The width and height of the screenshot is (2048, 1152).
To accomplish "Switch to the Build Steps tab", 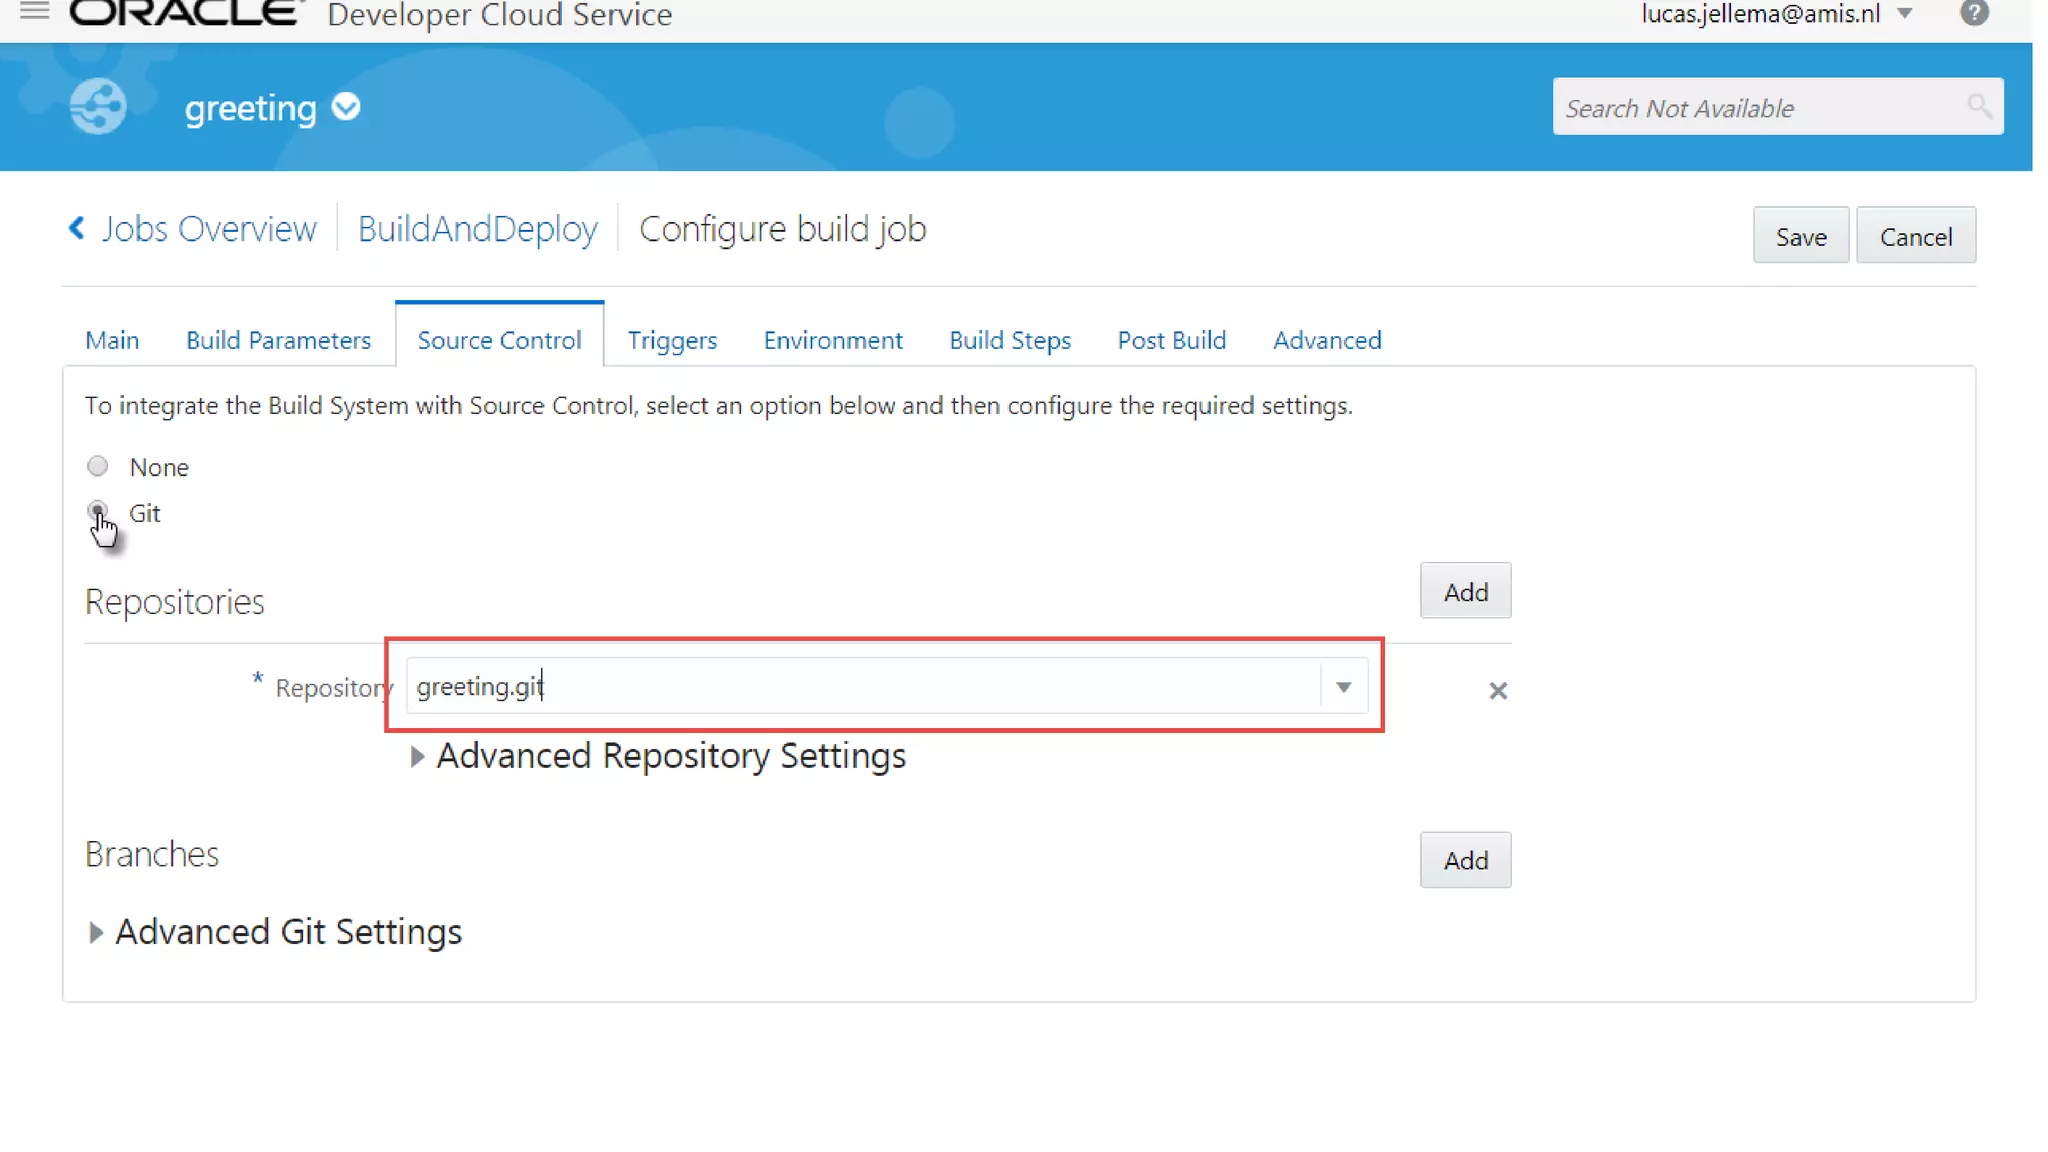I will pos(1009,340).
